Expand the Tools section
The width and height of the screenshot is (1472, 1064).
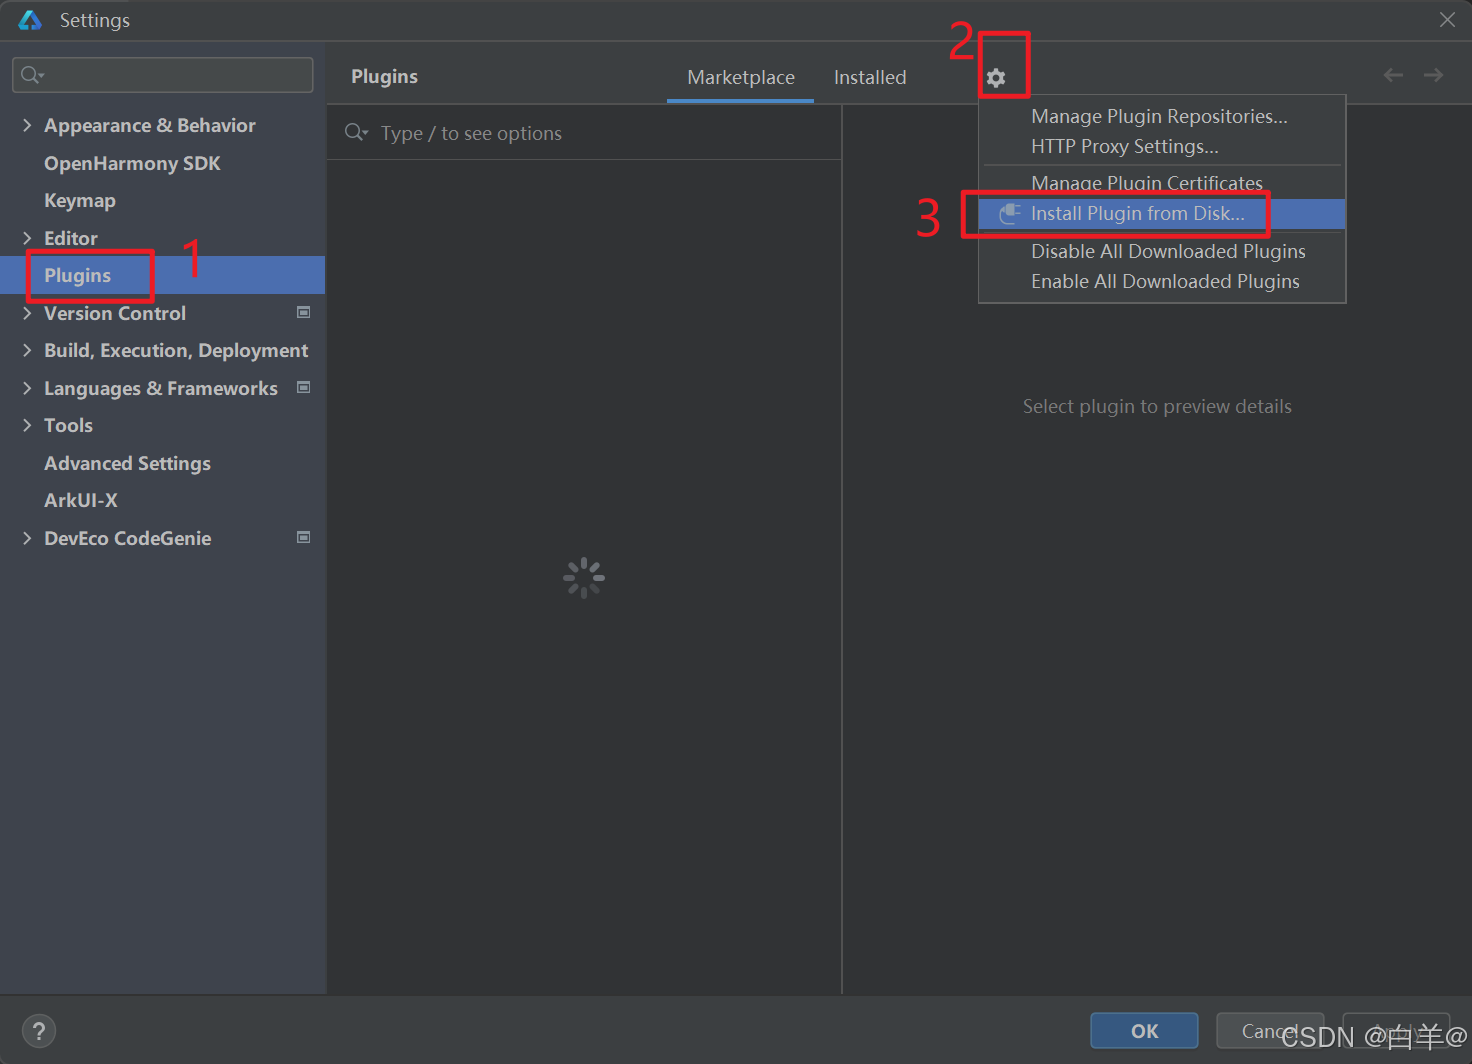pos(27,425)
